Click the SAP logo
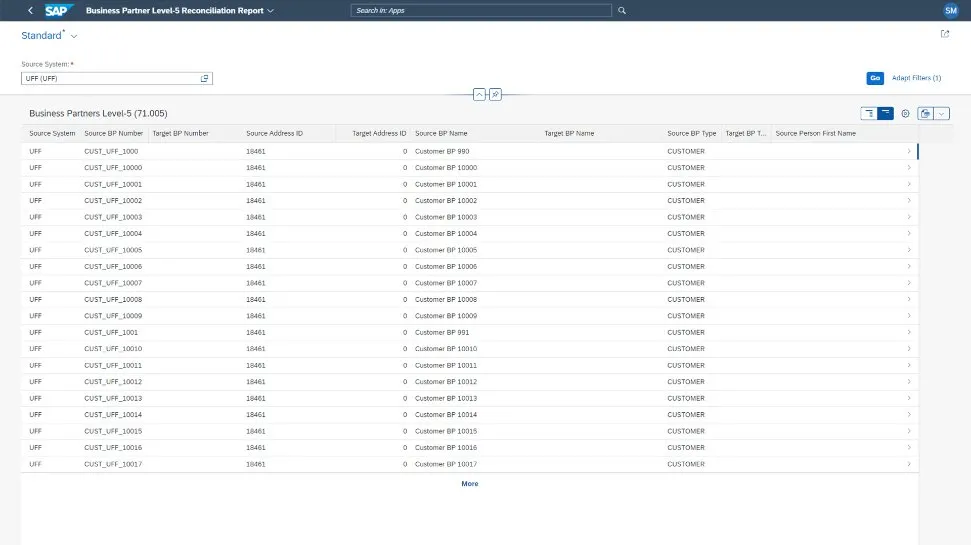 click(59, 11)
